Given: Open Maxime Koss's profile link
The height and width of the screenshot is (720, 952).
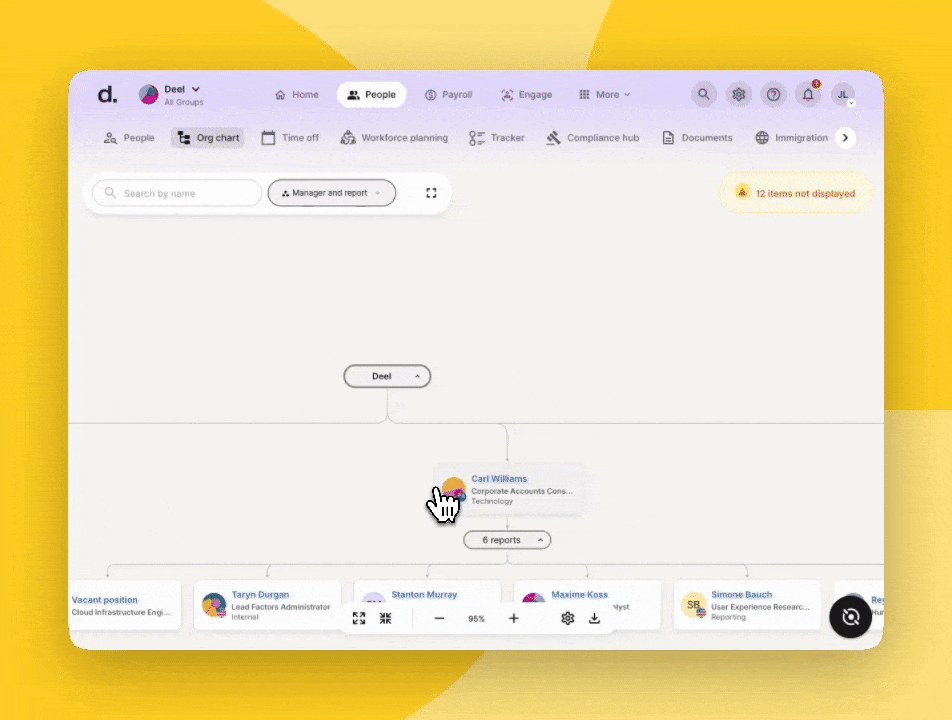Looking at the screenshot, I should pos(579,594).
